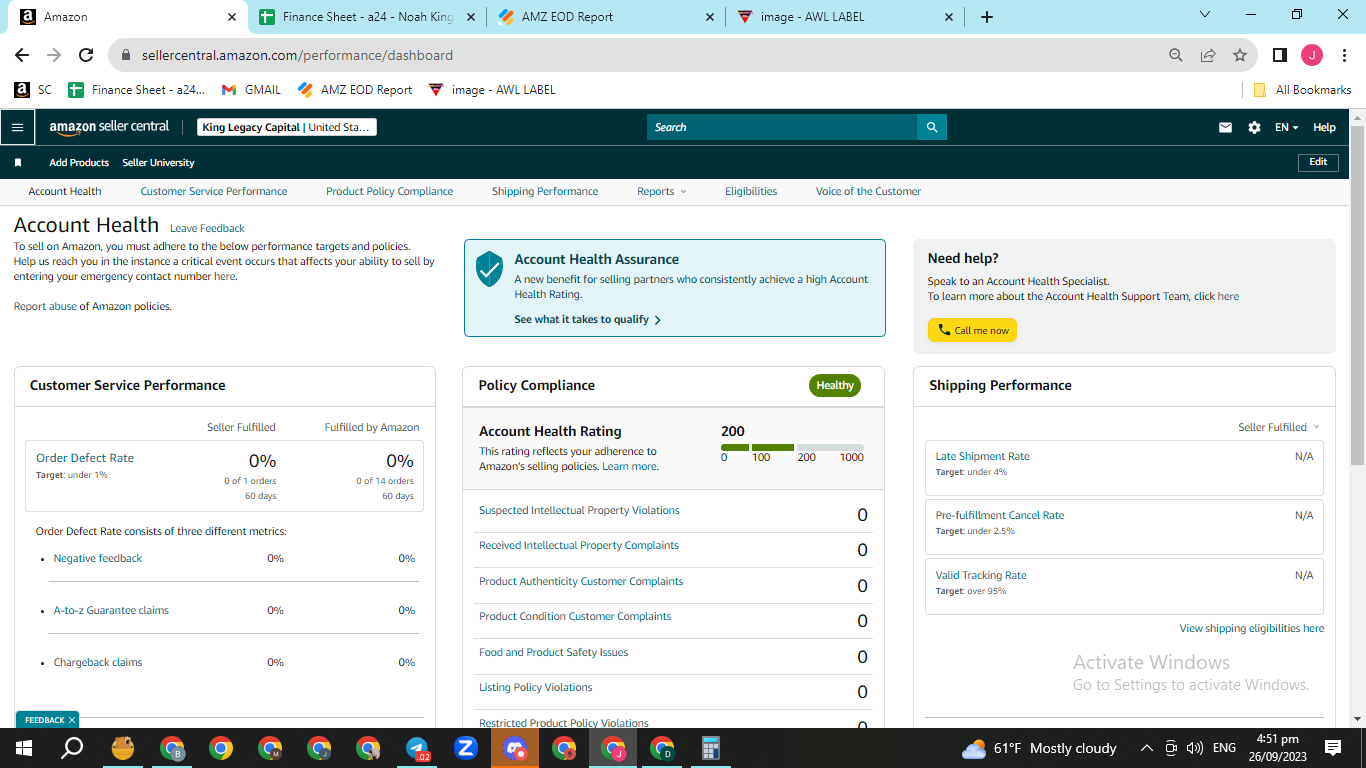Open the Product Policy Compliance tab
Viewport: 1366px width, 768px height.
click(390, 191)
